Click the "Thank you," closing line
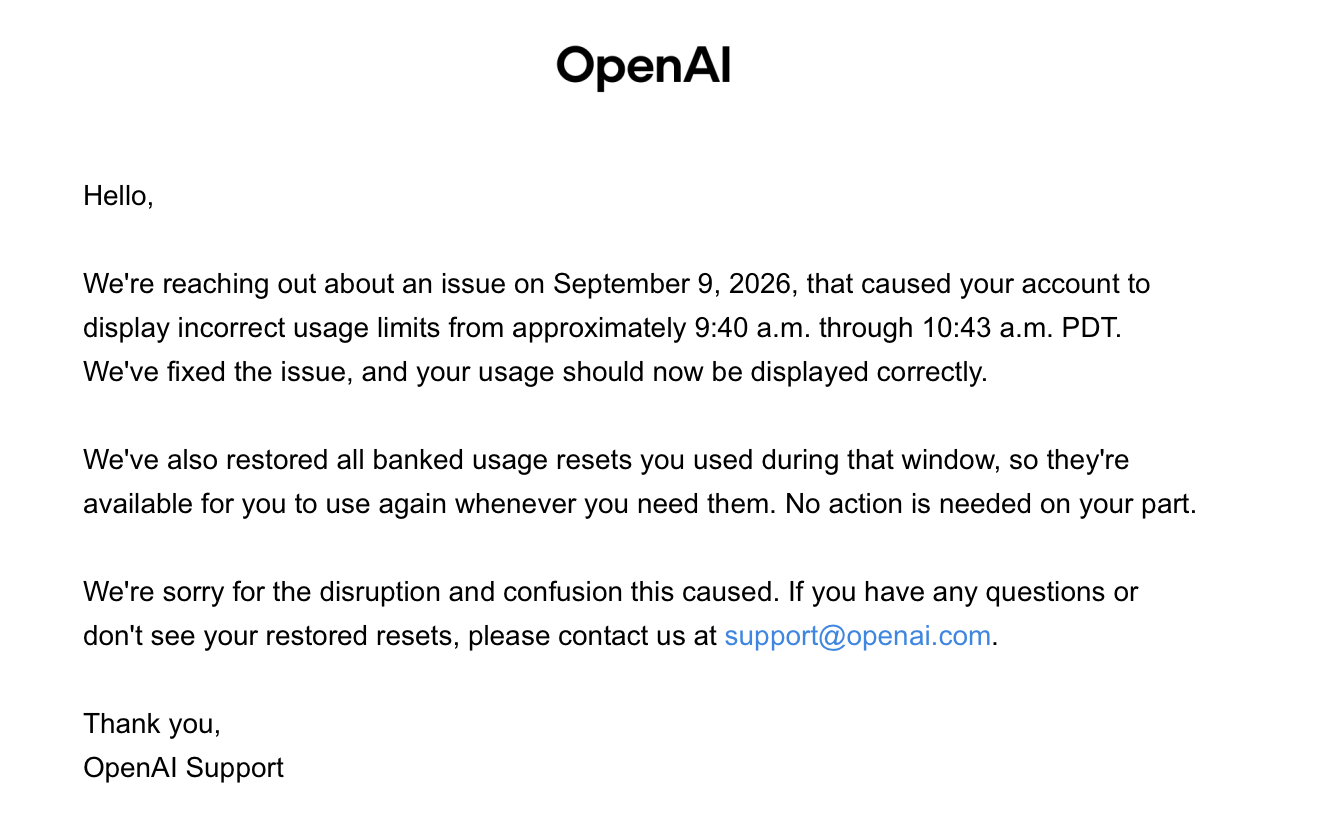Viewport: 1320px width, 823px height. (152, 724)
